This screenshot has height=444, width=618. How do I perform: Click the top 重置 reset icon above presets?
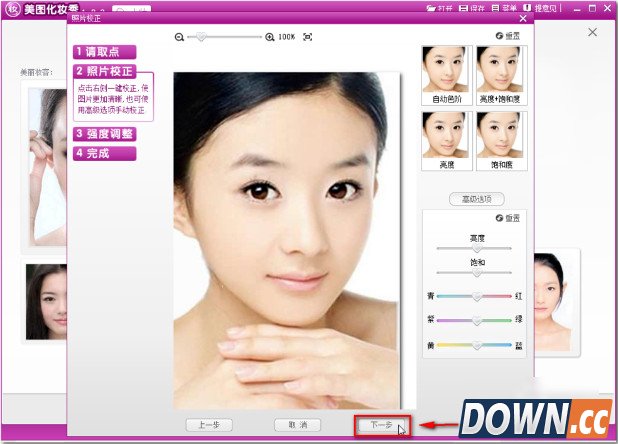[499, 35]
